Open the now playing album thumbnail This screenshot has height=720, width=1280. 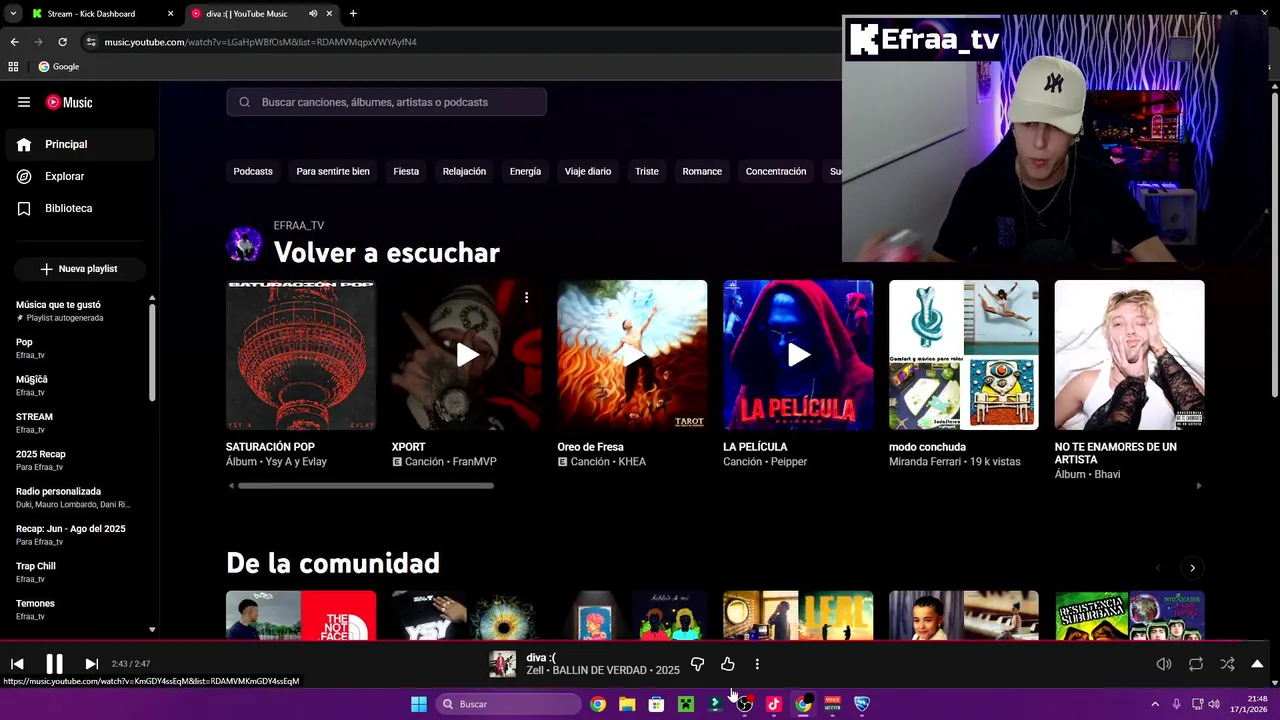click(502, 664)
